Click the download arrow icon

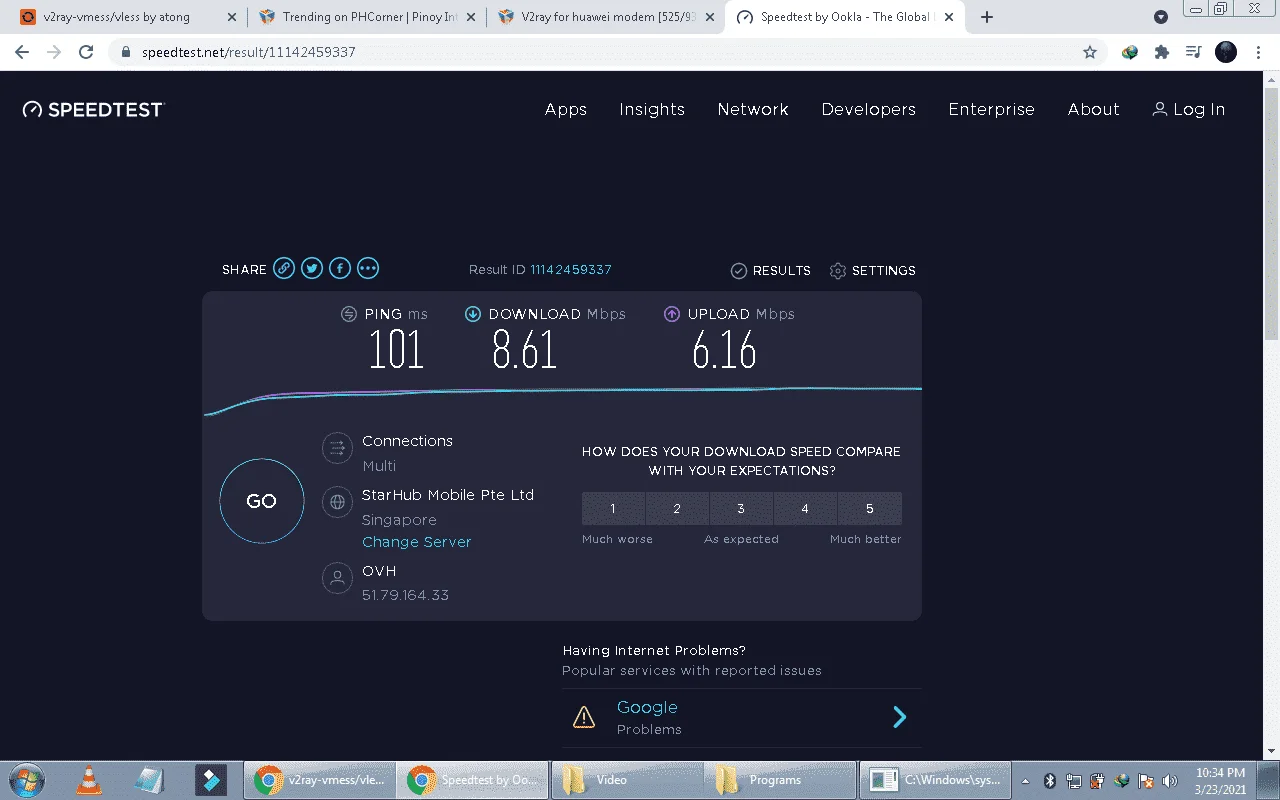(x=473, y=314)
